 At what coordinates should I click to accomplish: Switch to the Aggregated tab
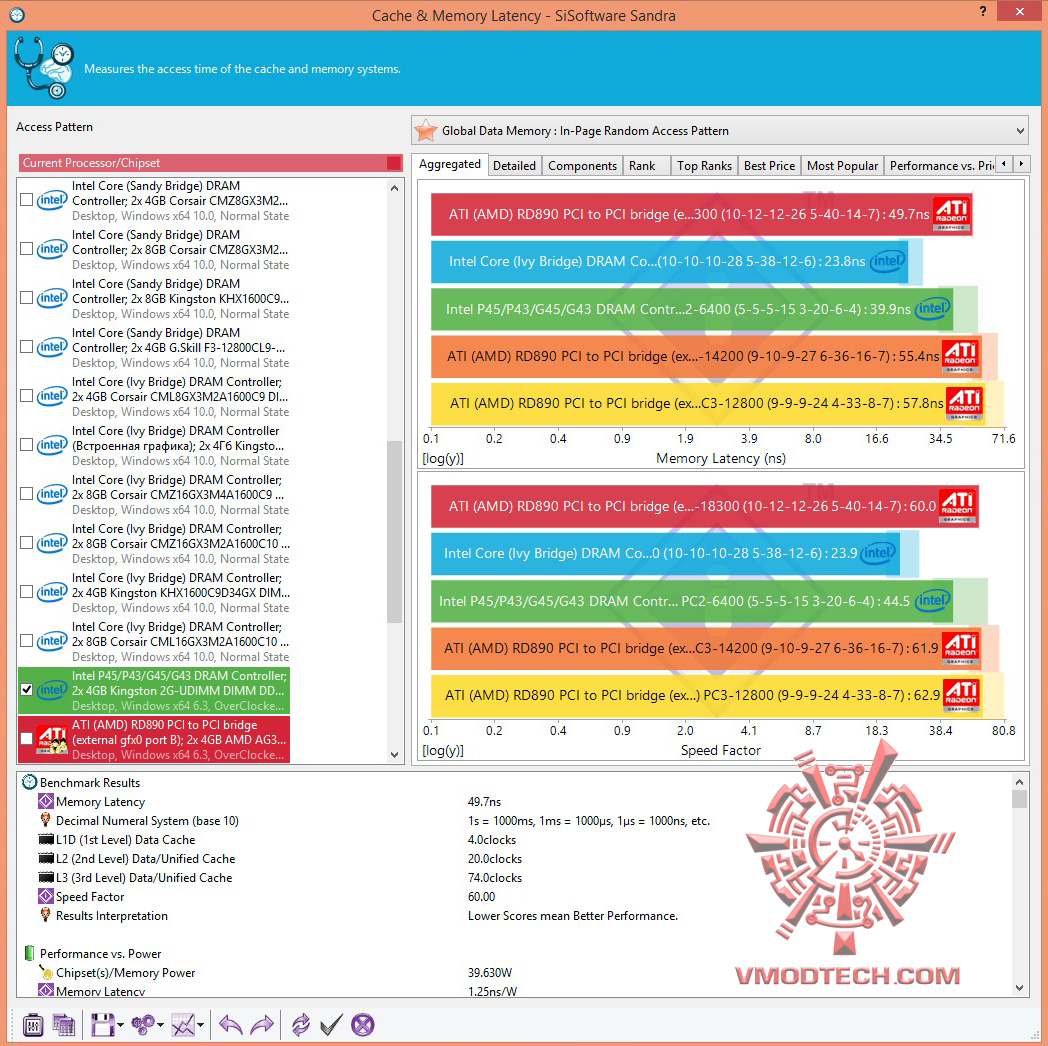(449, 164)
